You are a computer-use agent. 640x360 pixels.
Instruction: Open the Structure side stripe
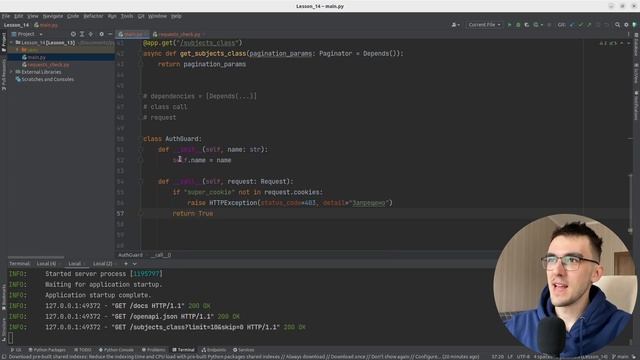click(4, 329)
